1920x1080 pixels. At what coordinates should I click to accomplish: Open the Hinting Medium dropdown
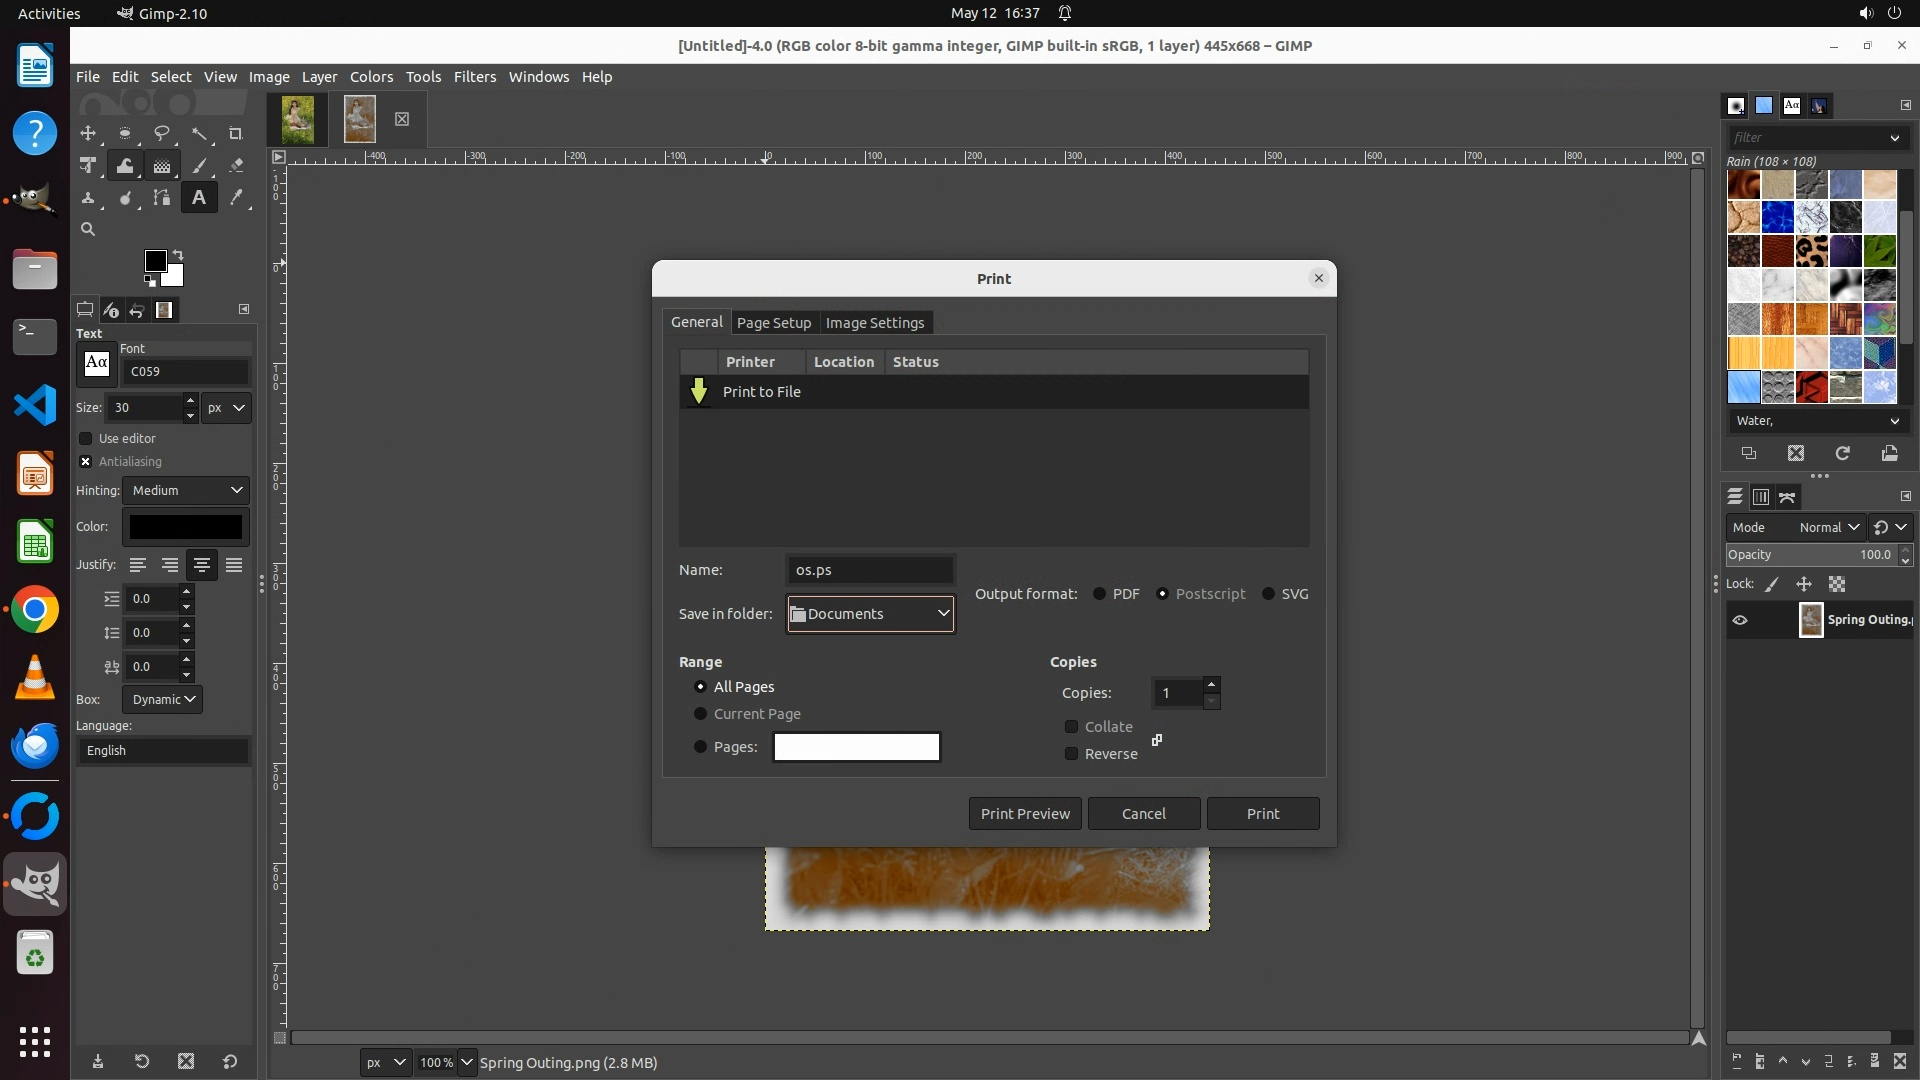(x=186, y=491)
